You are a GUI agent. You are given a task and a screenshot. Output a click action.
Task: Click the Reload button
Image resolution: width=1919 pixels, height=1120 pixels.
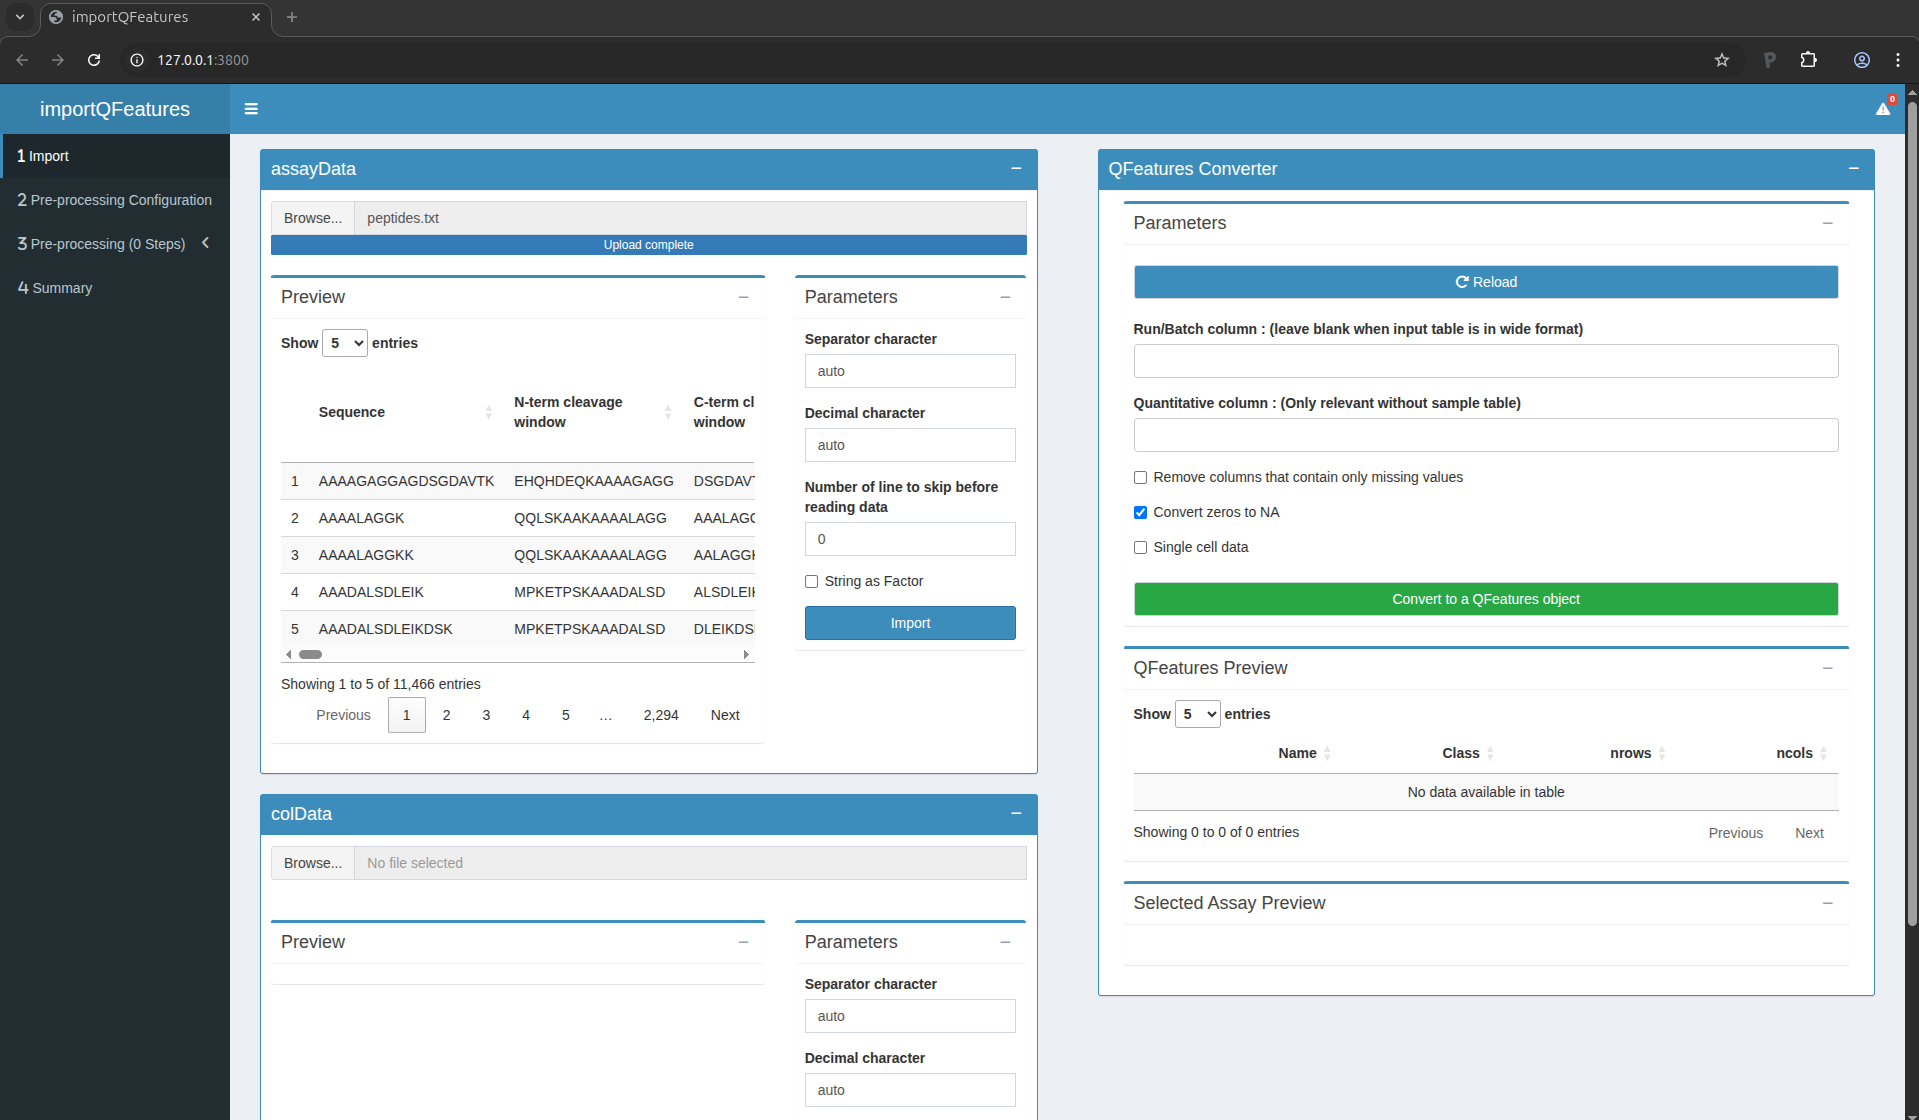(1486, 282)
